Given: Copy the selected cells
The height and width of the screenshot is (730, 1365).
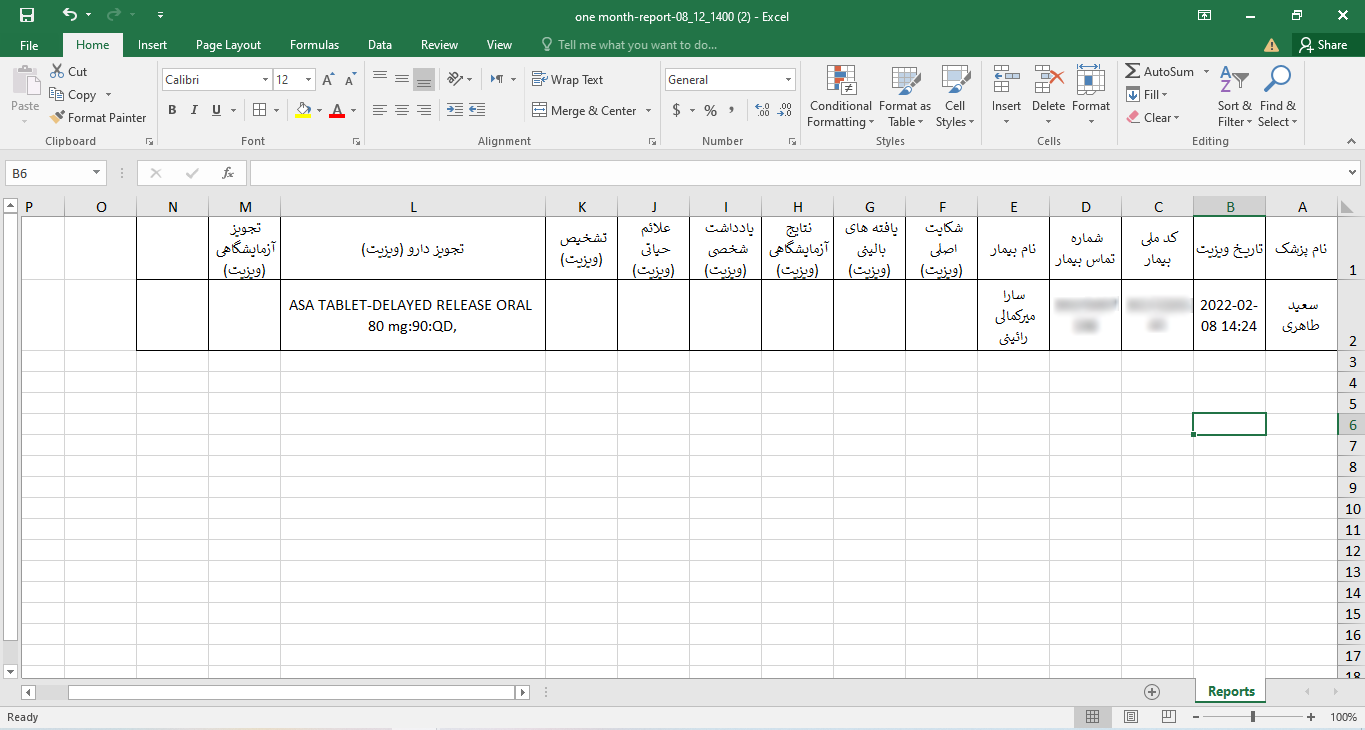Looking at the screenshot, I should 73,95.
